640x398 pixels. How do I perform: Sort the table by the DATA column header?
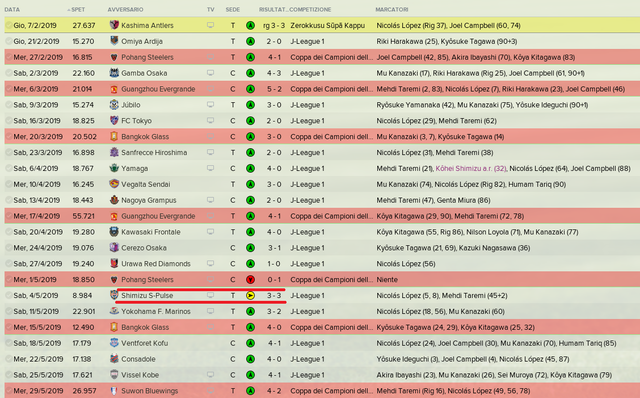click(x=12, y=9)
